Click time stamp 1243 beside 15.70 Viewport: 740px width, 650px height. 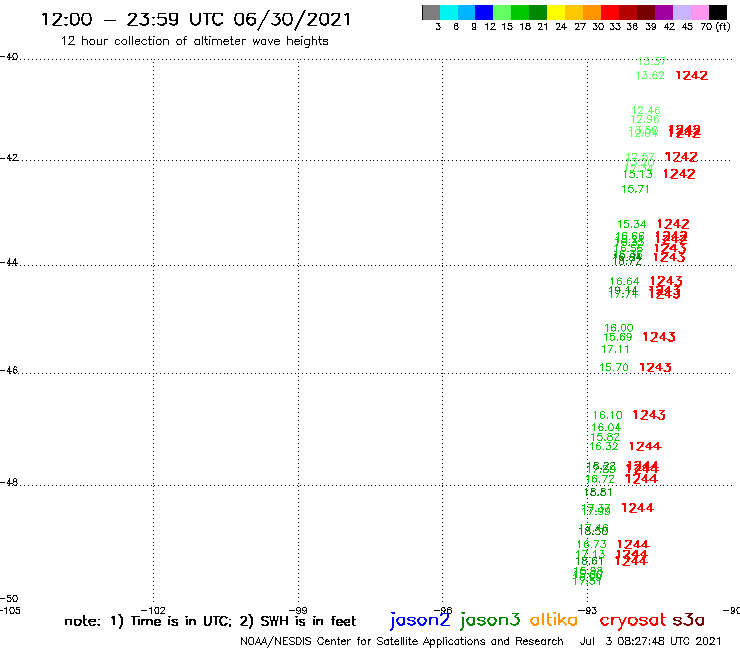(655, 367)
